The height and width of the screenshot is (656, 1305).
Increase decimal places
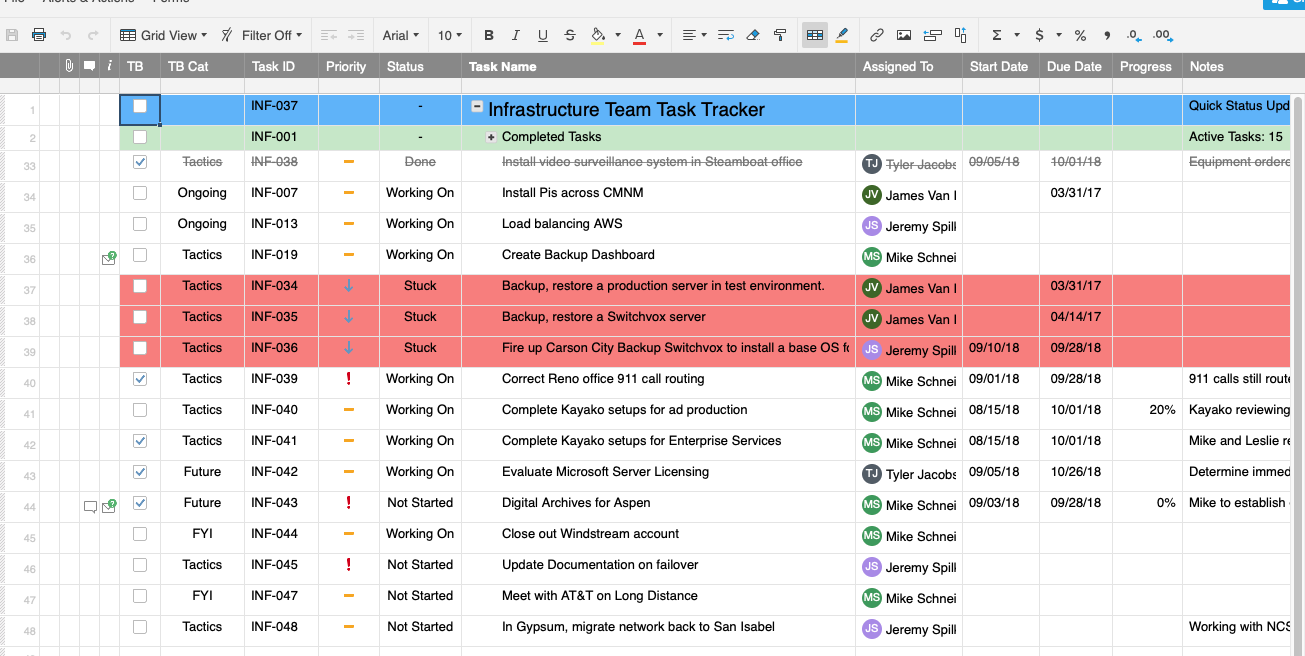(x=1162, y=35)
